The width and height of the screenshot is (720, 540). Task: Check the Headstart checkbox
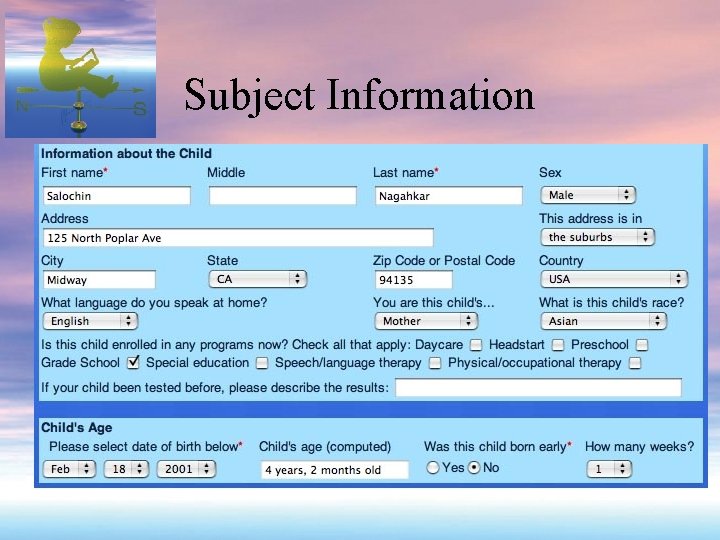point(558,345)
